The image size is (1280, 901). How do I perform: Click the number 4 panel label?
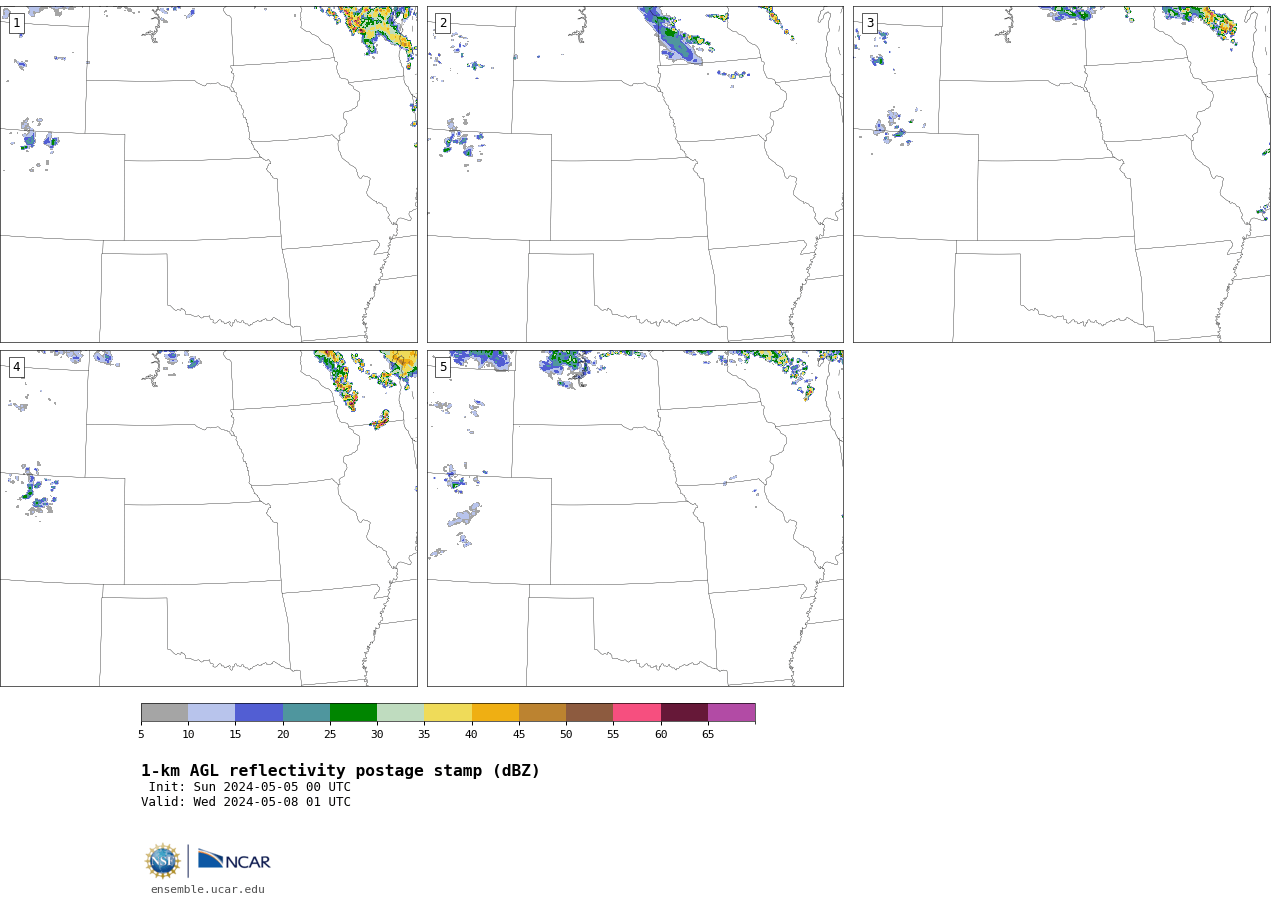pos(16,367)
